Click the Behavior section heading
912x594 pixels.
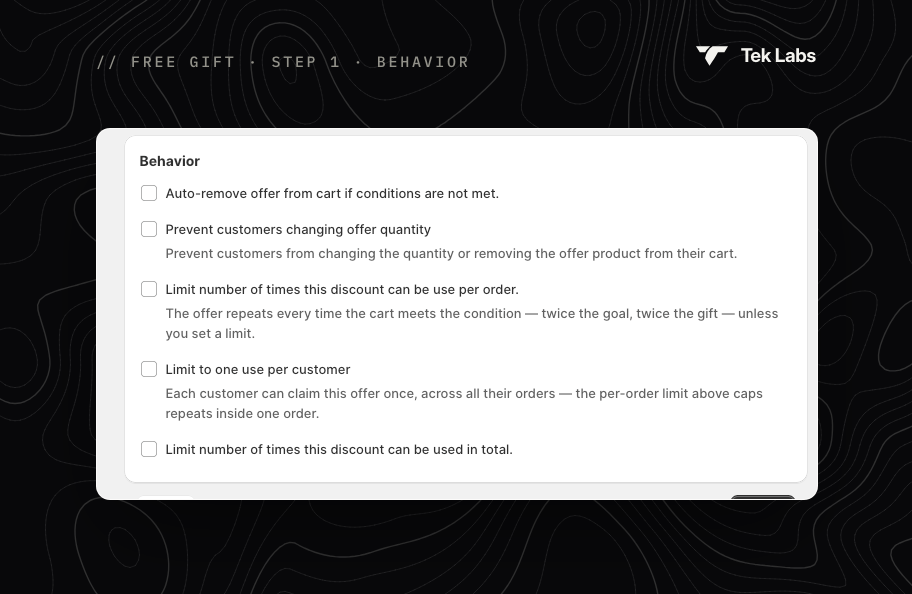point(170,161)
